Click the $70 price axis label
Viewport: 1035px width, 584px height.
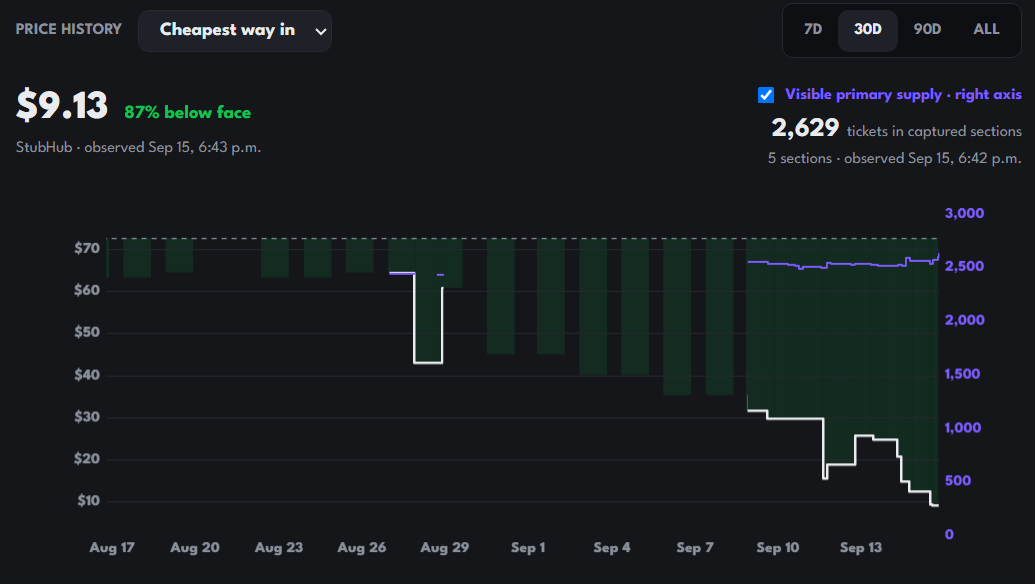pyautogui.click(x=87, y=249)
